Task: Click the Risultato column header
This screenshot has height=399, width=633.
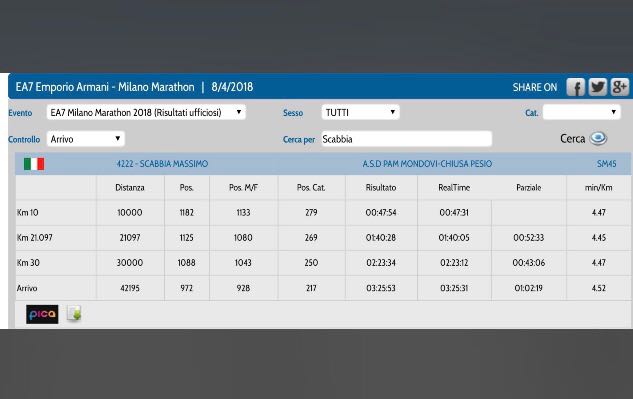Action: click(x=381, y=187)
